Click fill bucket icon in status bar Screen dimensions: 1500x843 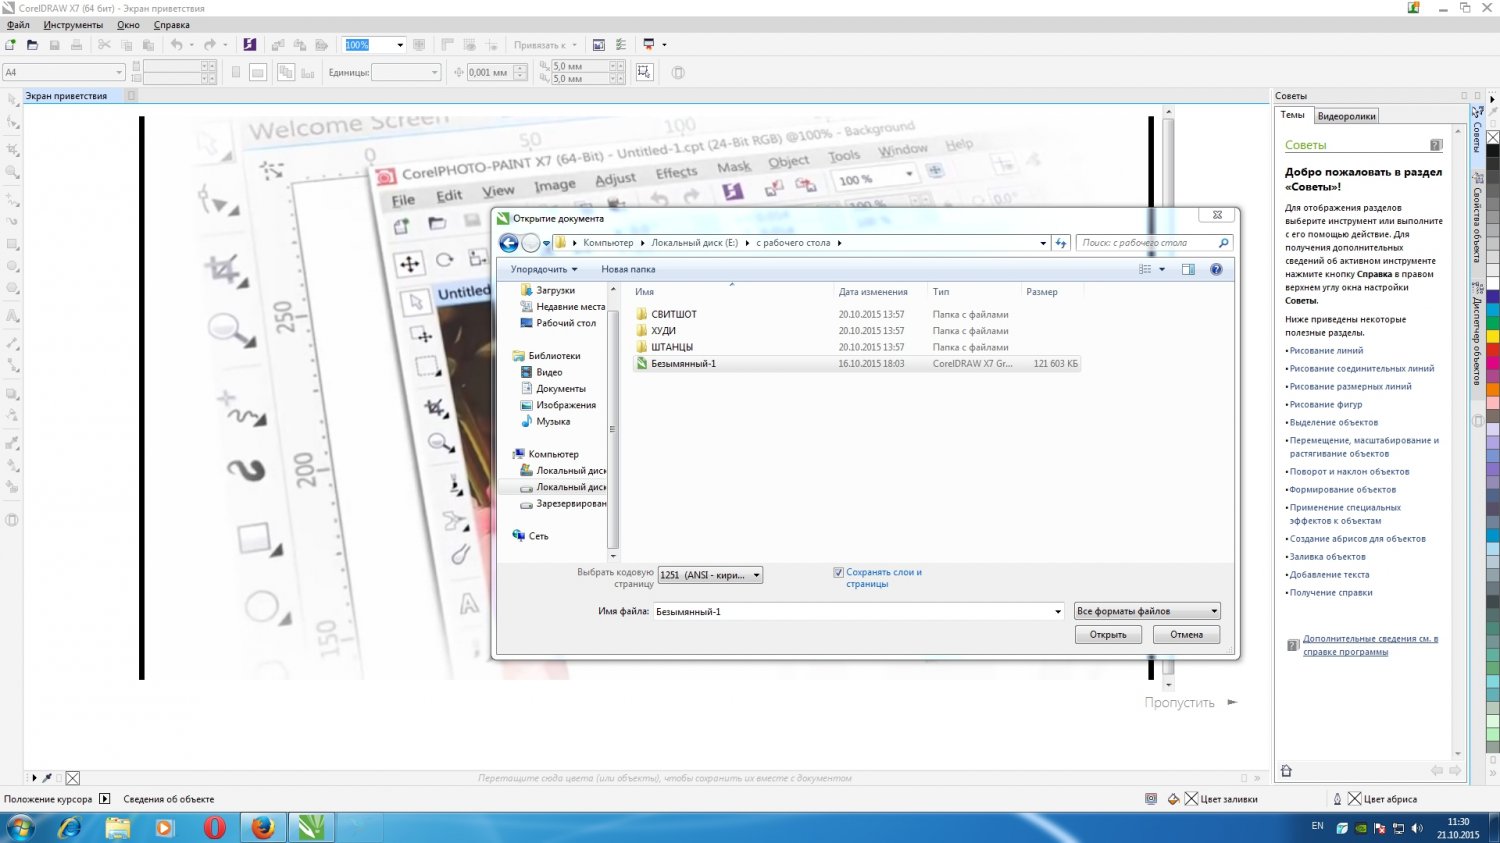tap(1173, 799)
